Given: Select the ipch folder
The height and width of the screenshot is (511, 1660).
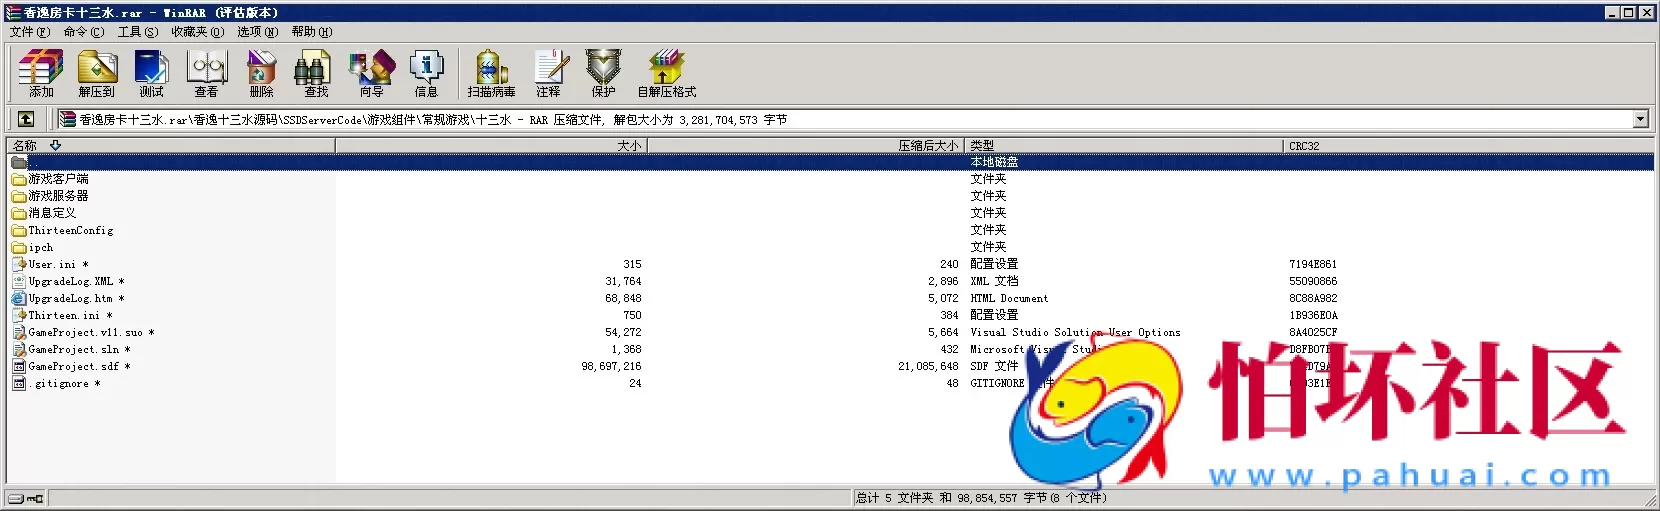Looking at the screenshot, I should click(41, 247).
